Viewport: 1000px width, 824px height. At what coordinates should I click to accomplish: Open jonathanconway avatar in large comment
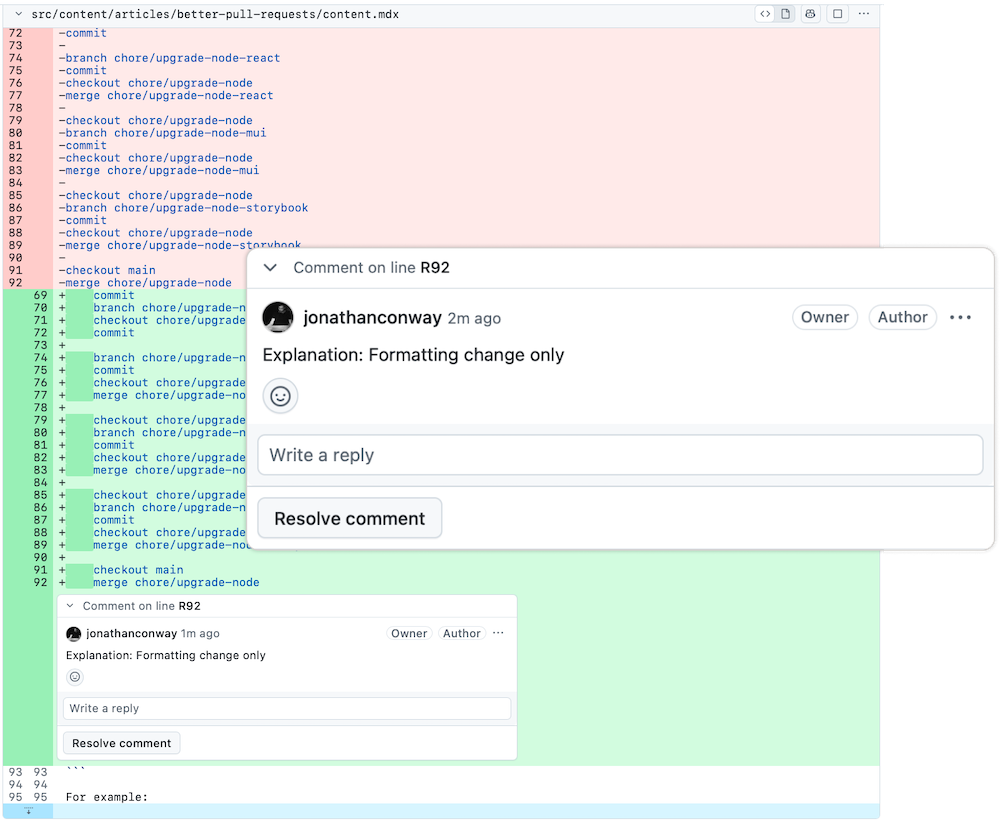pyautogui.click(x=278, y=318)
